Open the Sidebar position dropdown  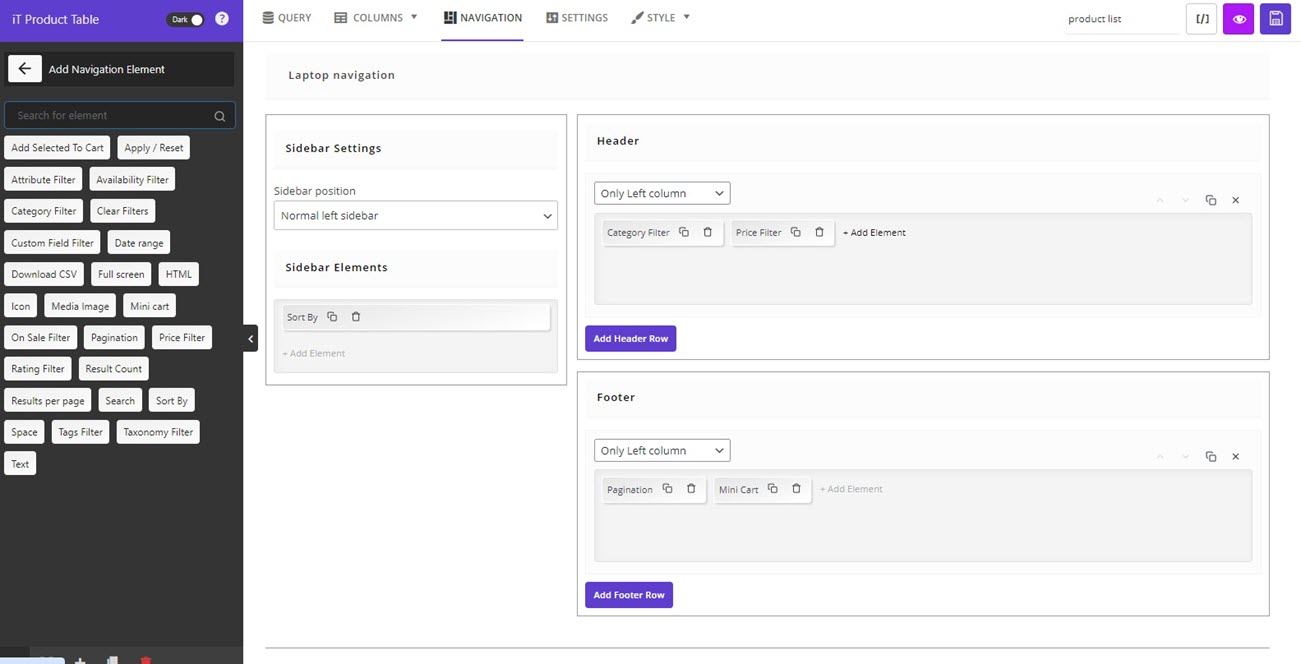click(415, 215)
